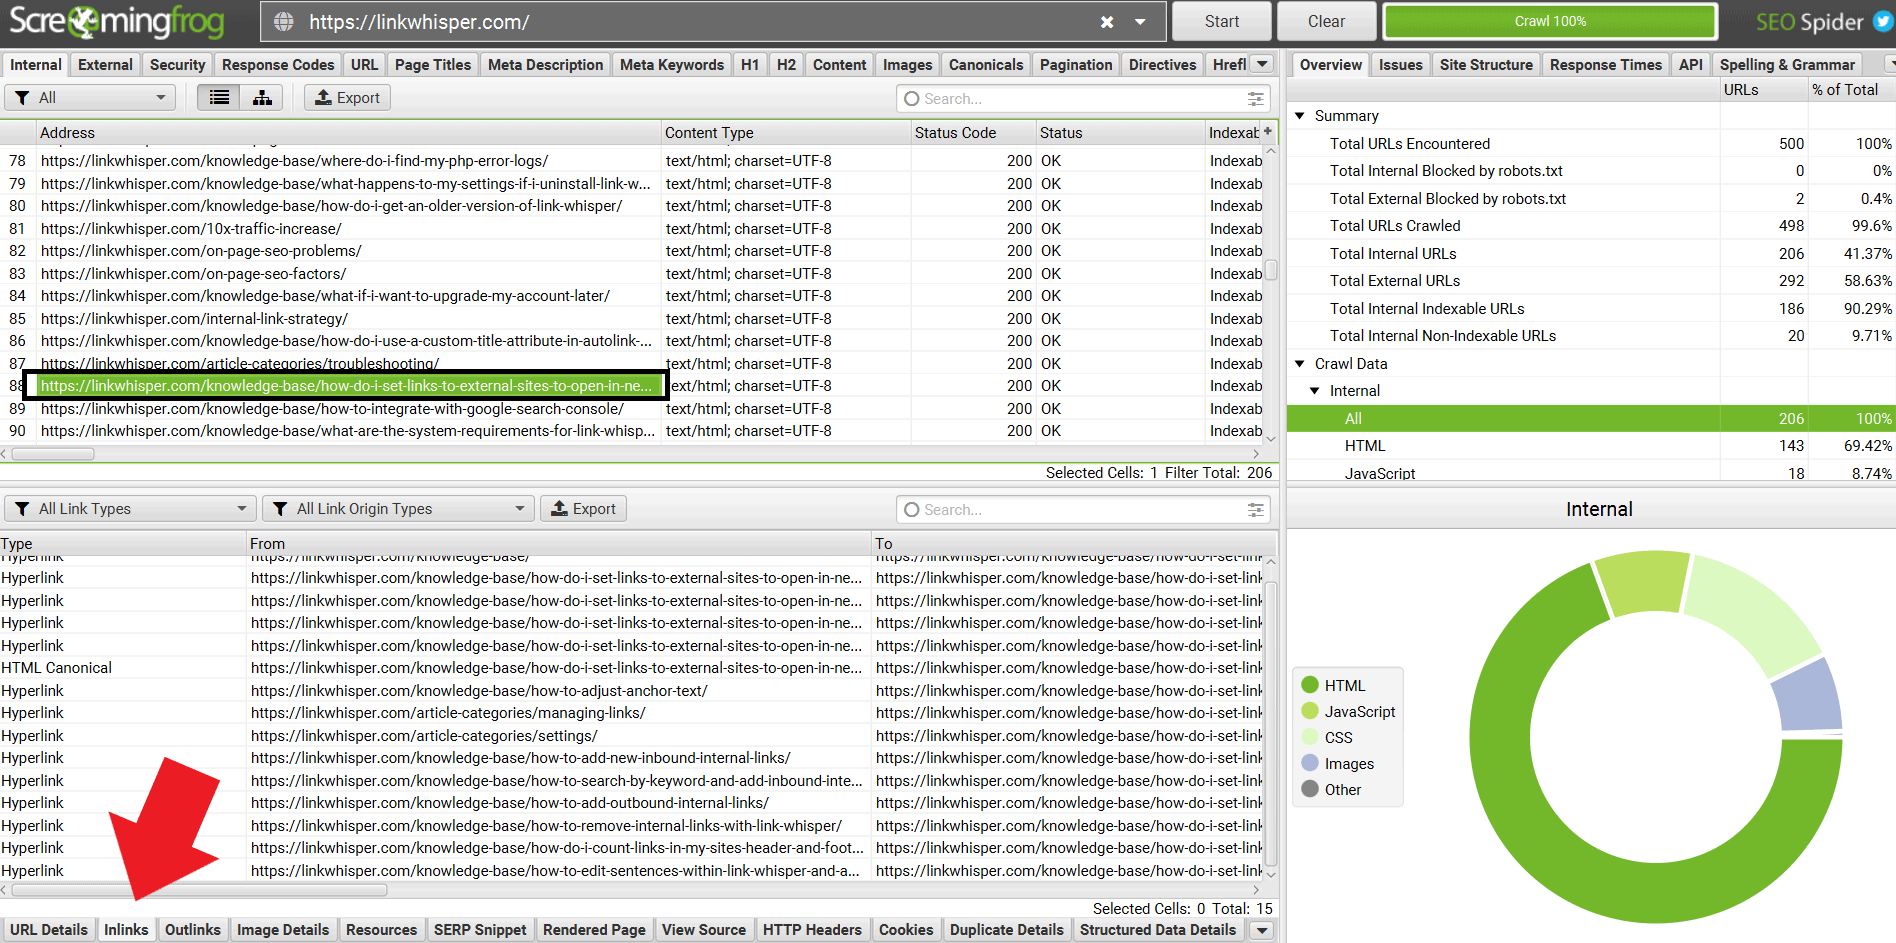This screenshot has width=1896, height=943.
Task: Click the globe icon in URL bar
Action: coord(284,22)
